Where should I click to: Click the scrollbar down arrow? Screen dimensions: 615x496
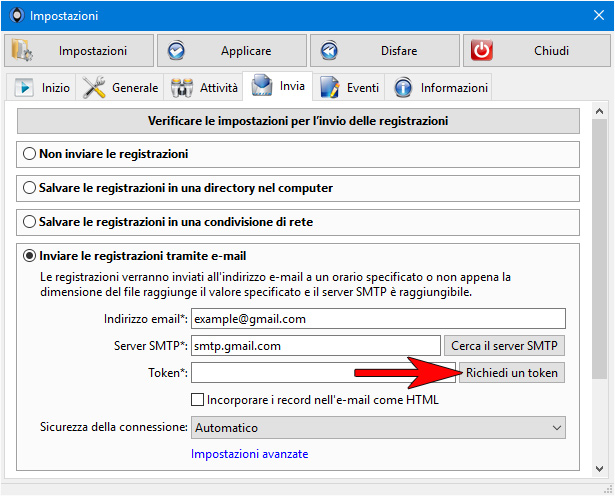[599, 469]
